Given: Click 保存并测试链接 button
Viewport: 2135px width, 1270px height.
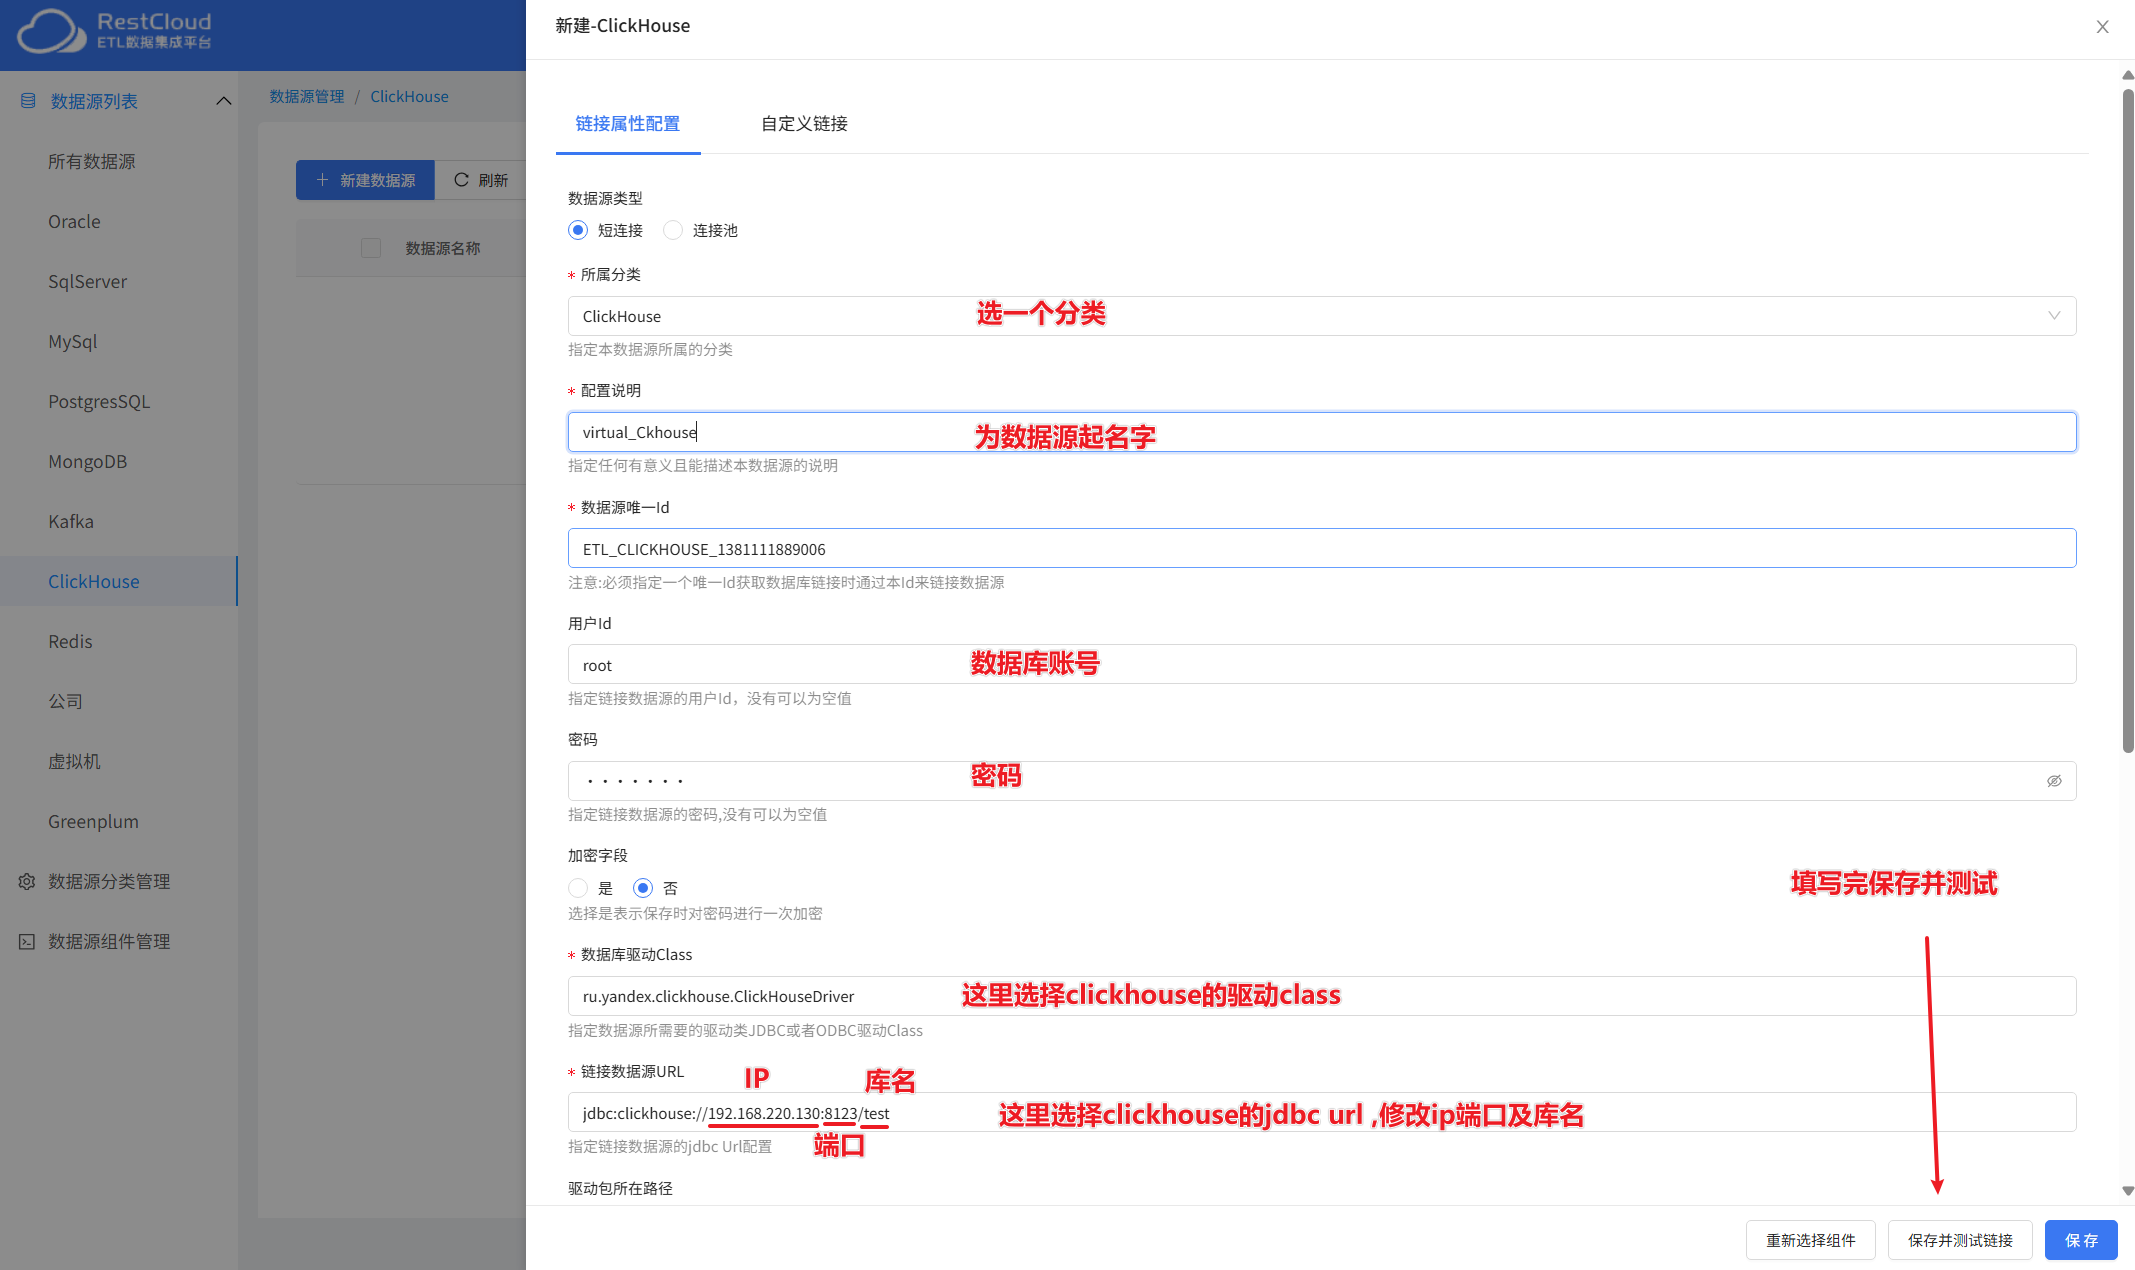Looking at the screenshot, I should (1960, 1240).
